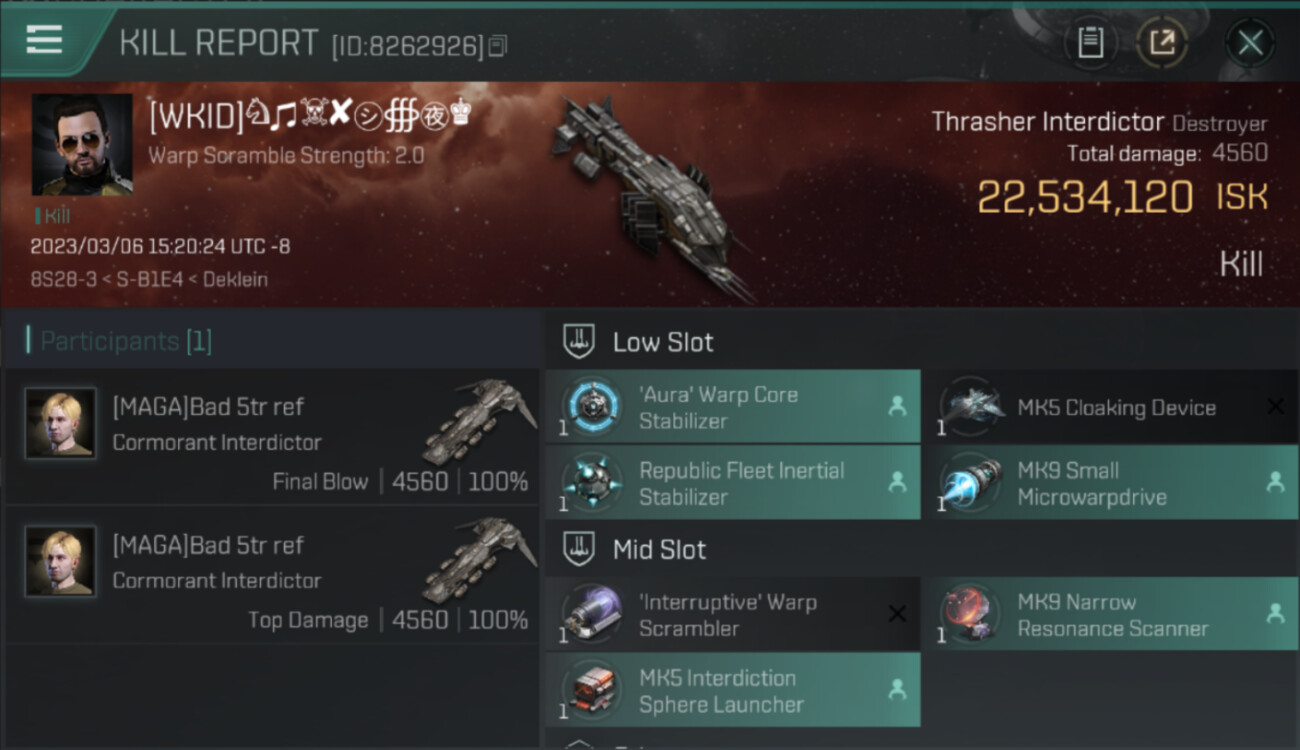Open the Participants [1] tab
Screen dimensions: 1300x750
119,341
